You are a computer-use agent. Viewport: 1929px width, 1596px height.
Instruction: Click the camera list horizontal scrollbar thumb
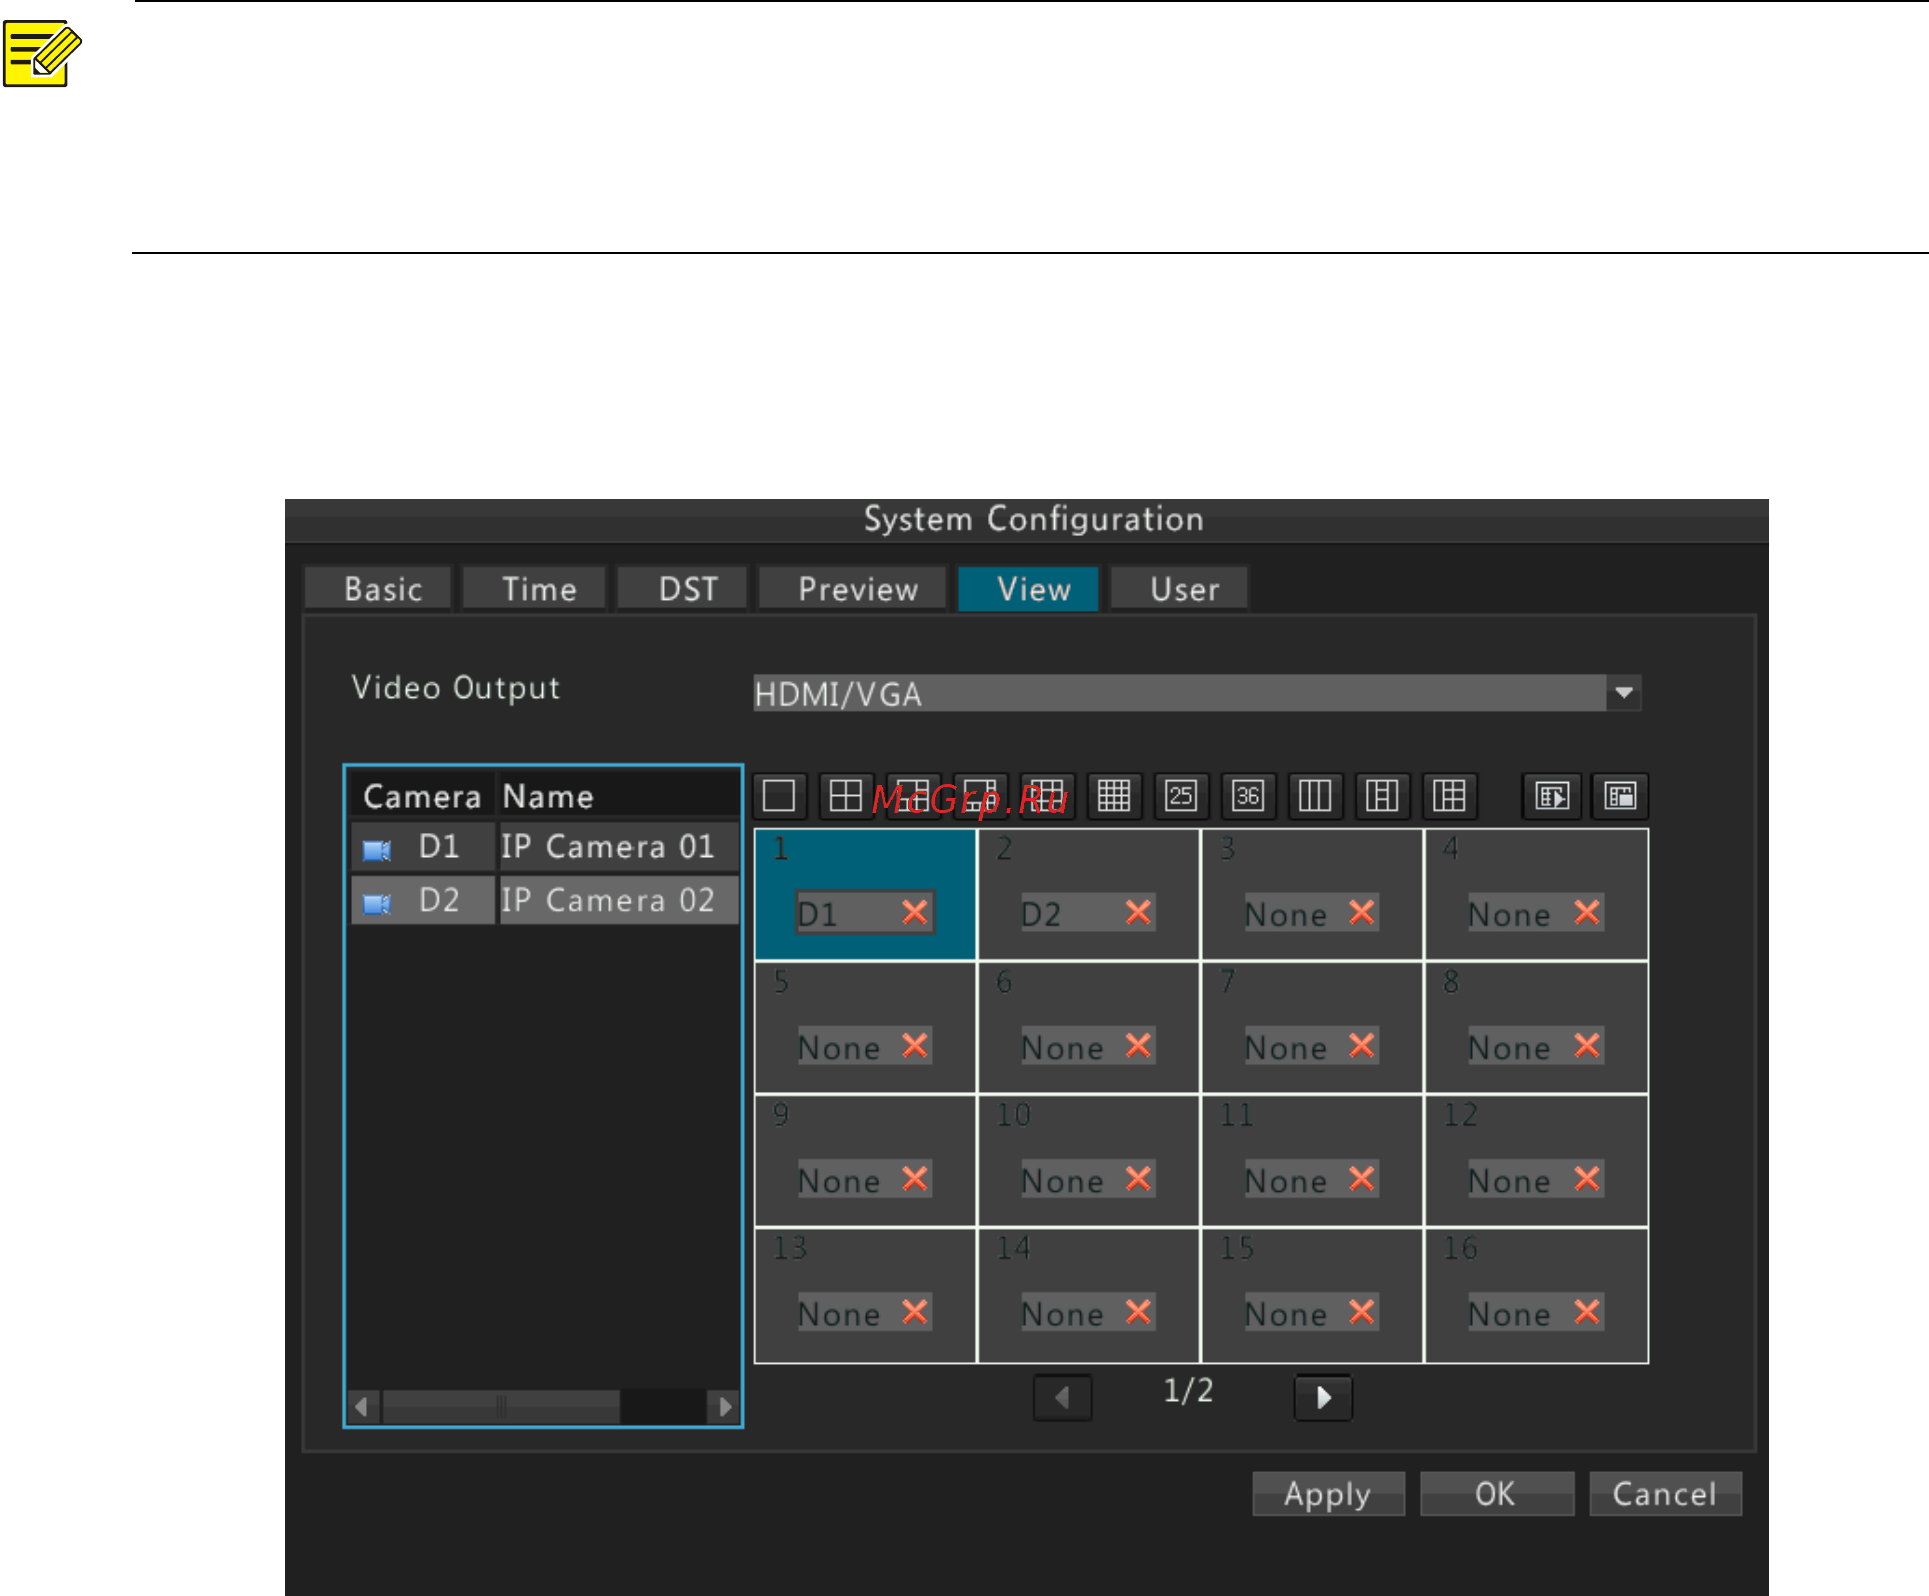tap(501, 1407)
